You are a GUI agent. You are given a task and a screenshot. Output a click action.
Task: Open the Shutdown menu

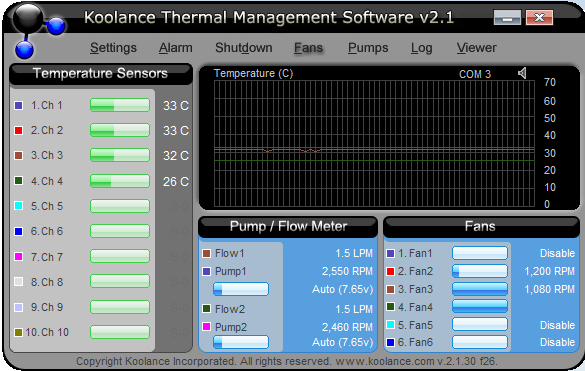[x=244, y=48]
